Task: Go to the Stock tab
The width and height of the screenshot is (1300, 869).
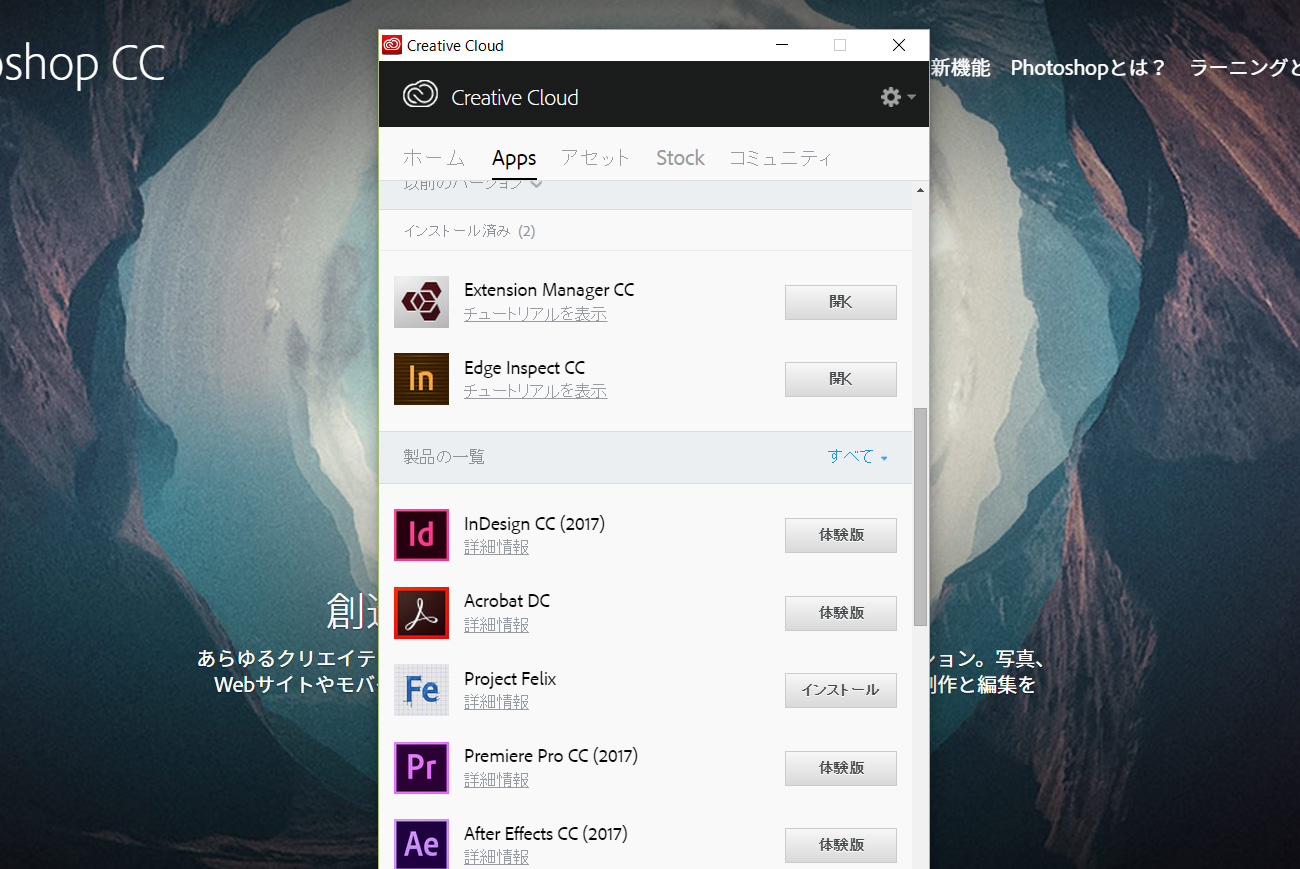Action: point(680,158)
